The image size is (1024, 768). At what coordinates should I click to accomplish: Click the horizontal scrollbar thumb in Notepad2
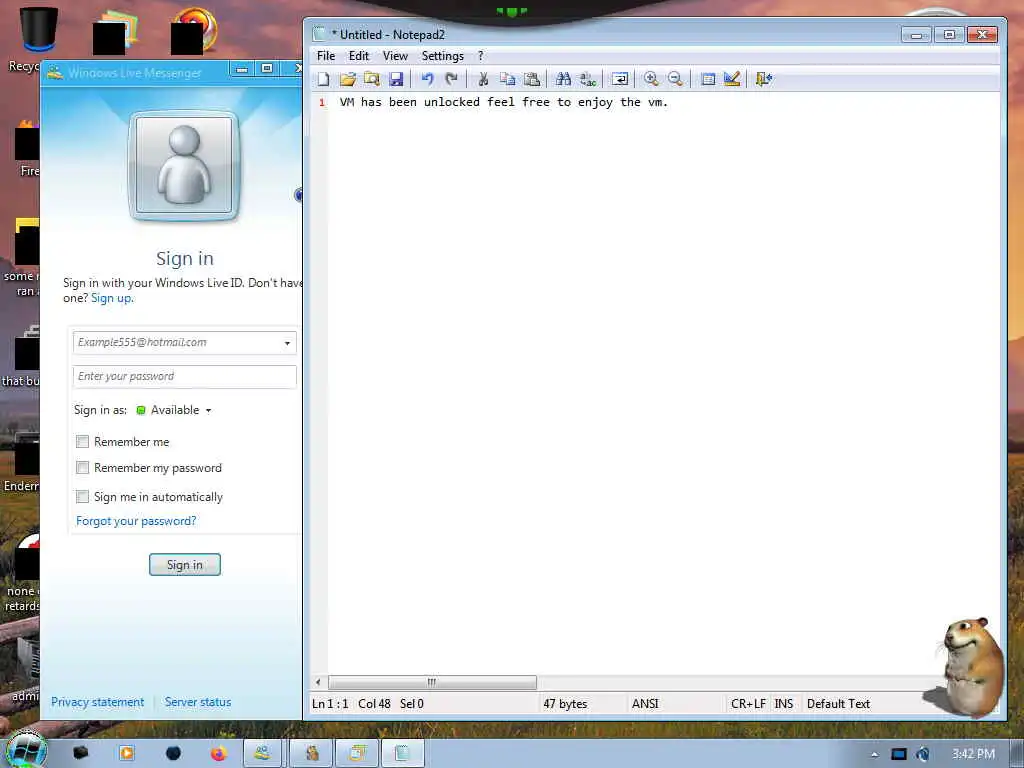click(x=432, y=682)
